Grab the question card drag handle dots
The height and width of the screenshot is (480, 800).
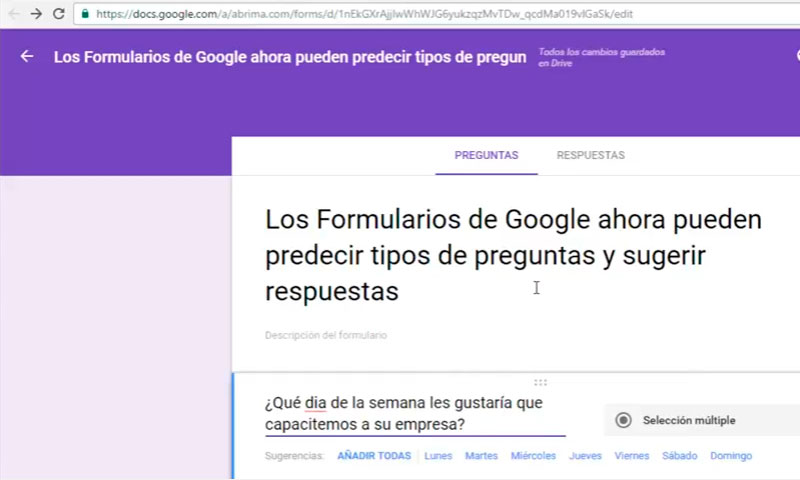(x=540, y=383)
